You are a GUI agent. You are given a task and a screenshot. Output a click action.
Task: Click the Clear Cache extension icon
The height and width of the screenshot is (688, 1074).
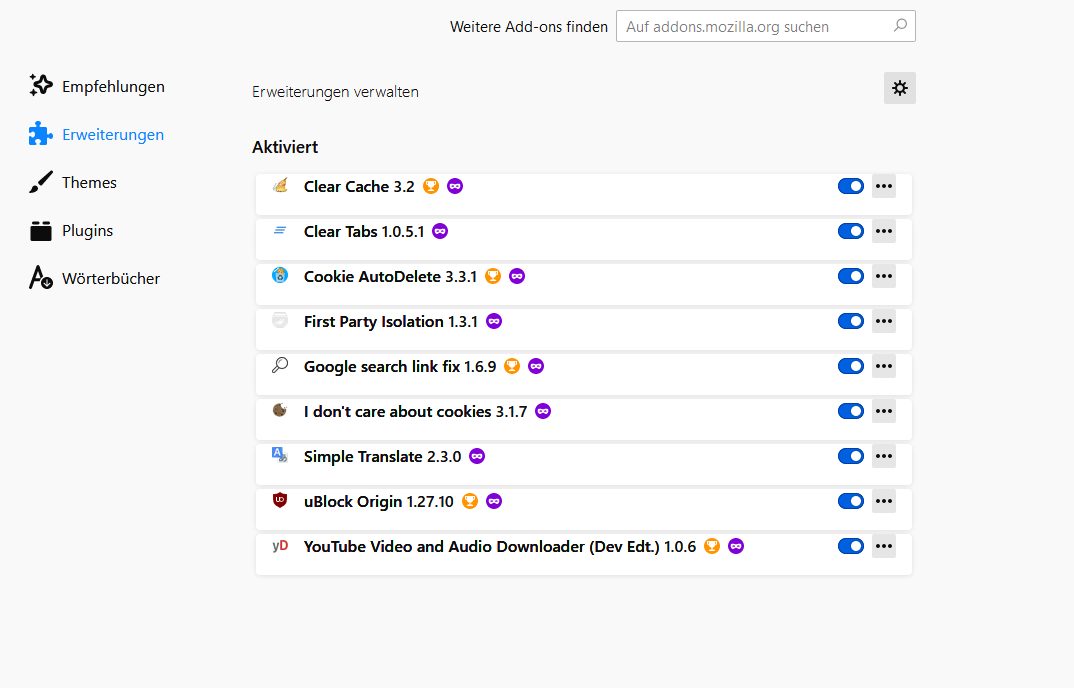tap(280, 185)
